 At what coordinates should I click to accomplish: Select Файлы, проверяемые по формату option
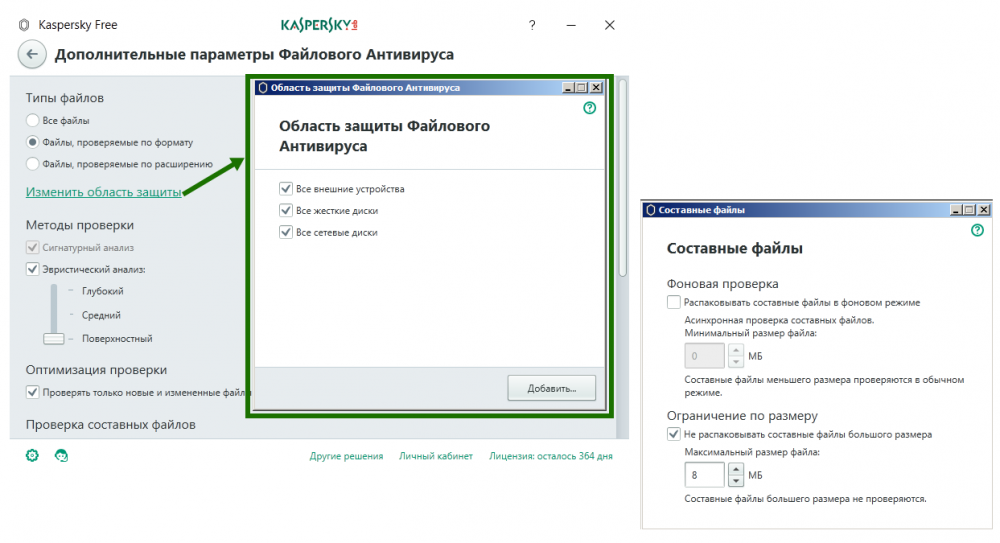coord(33,142)
